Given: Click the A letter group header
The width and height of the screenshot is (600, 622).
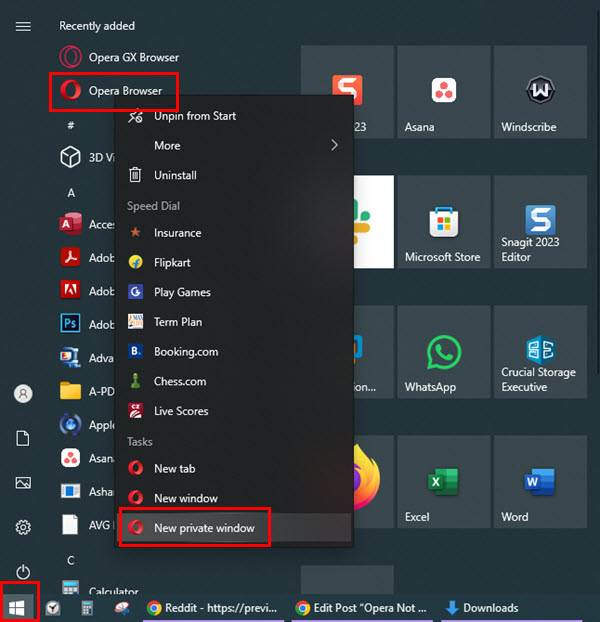Looking at the screenshot, I should tap(71, 193).
